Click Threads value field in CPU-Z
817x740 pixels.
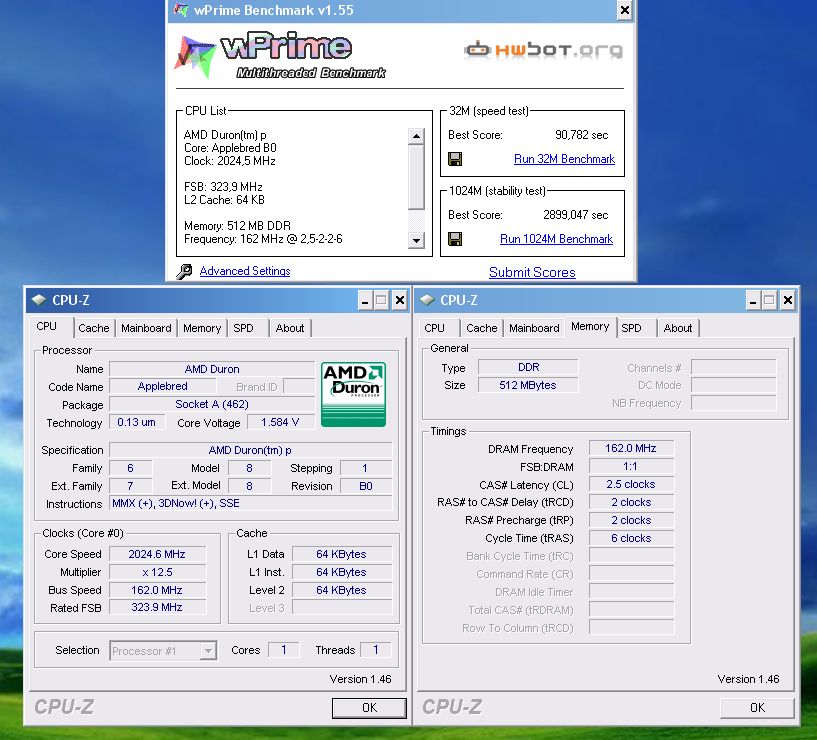pyautogui.click(x=376, y=650)
